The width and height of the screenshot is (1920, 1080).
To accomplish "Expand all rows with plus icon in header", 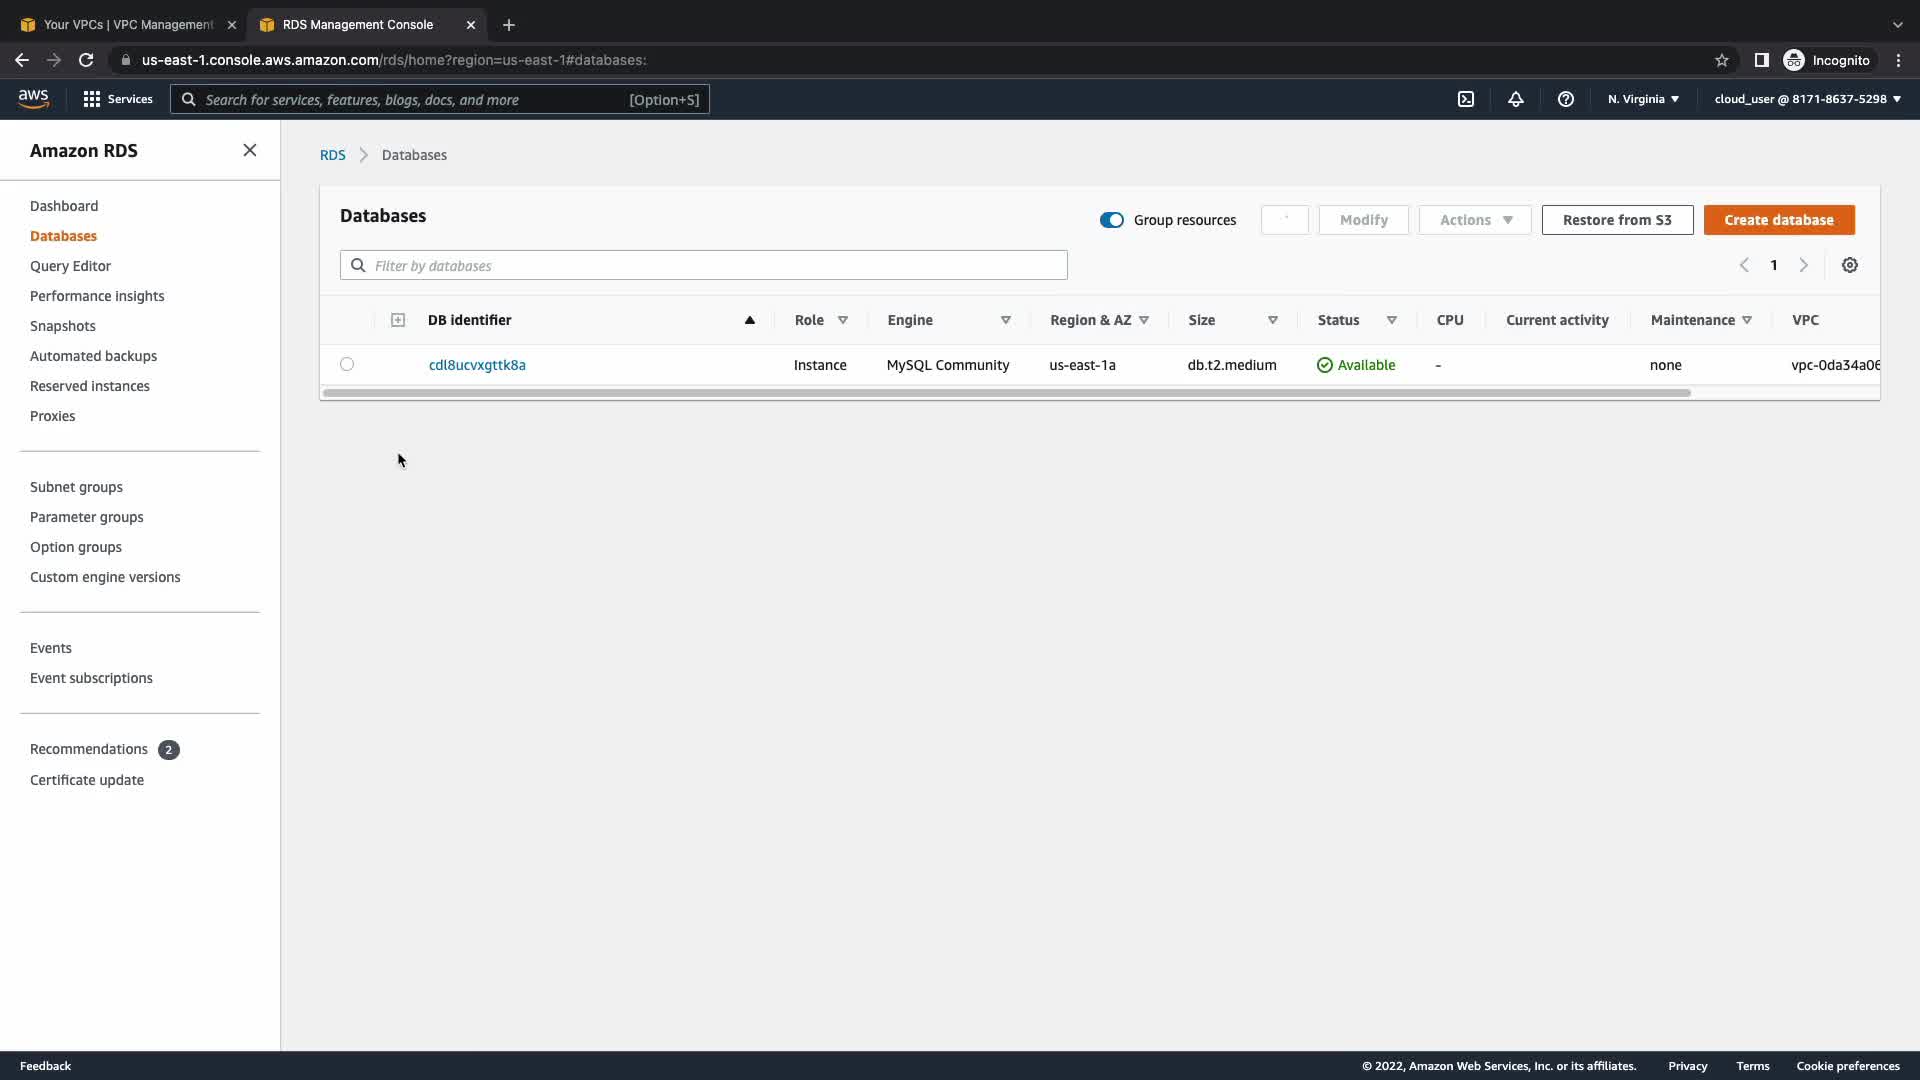I will pyautogui.click(x=397, y=320).
